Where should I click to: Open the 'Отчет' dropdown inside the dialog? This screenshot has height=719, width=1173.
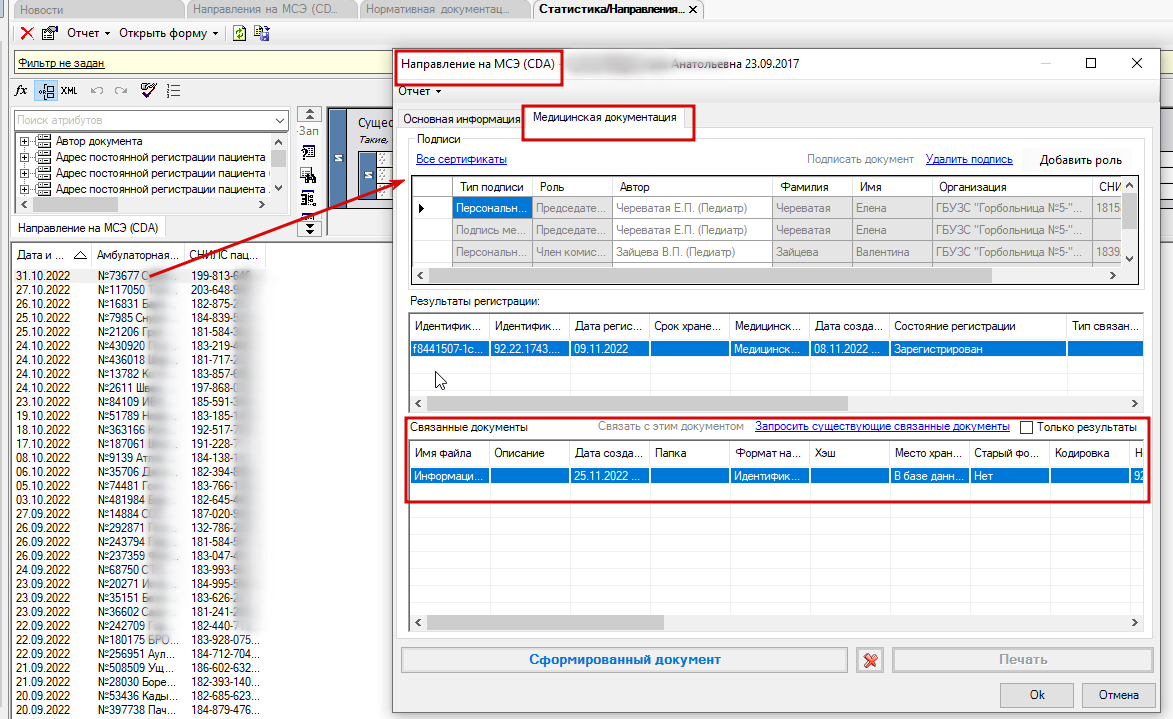click(x=419, y=91)
